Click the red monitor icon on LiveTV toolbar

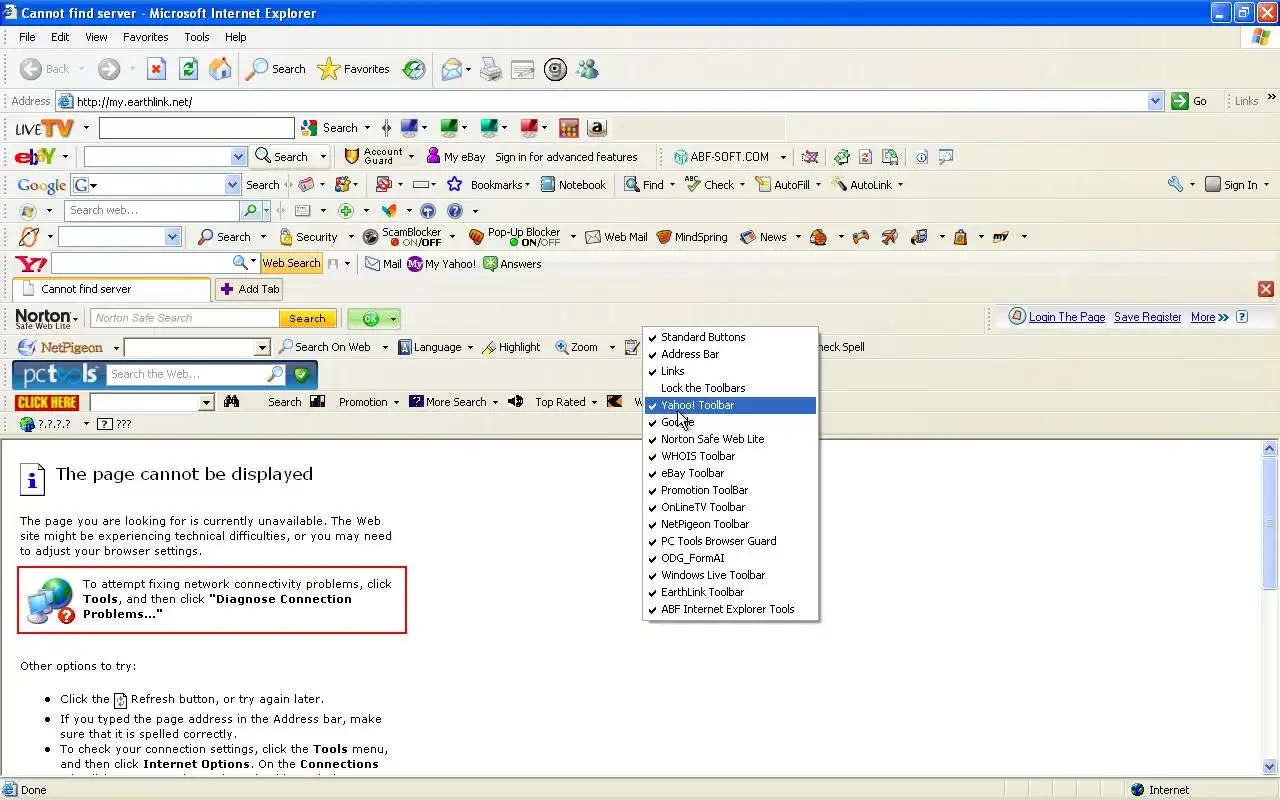(529, 128)
